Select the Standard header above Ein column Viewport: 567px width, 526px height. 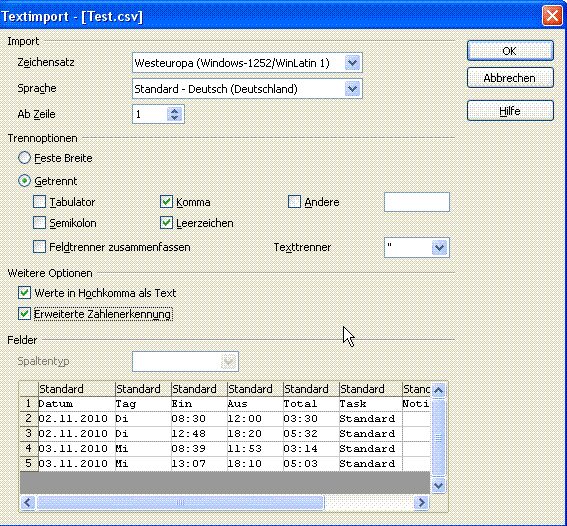pyautogui.click(x=199, y=389)
